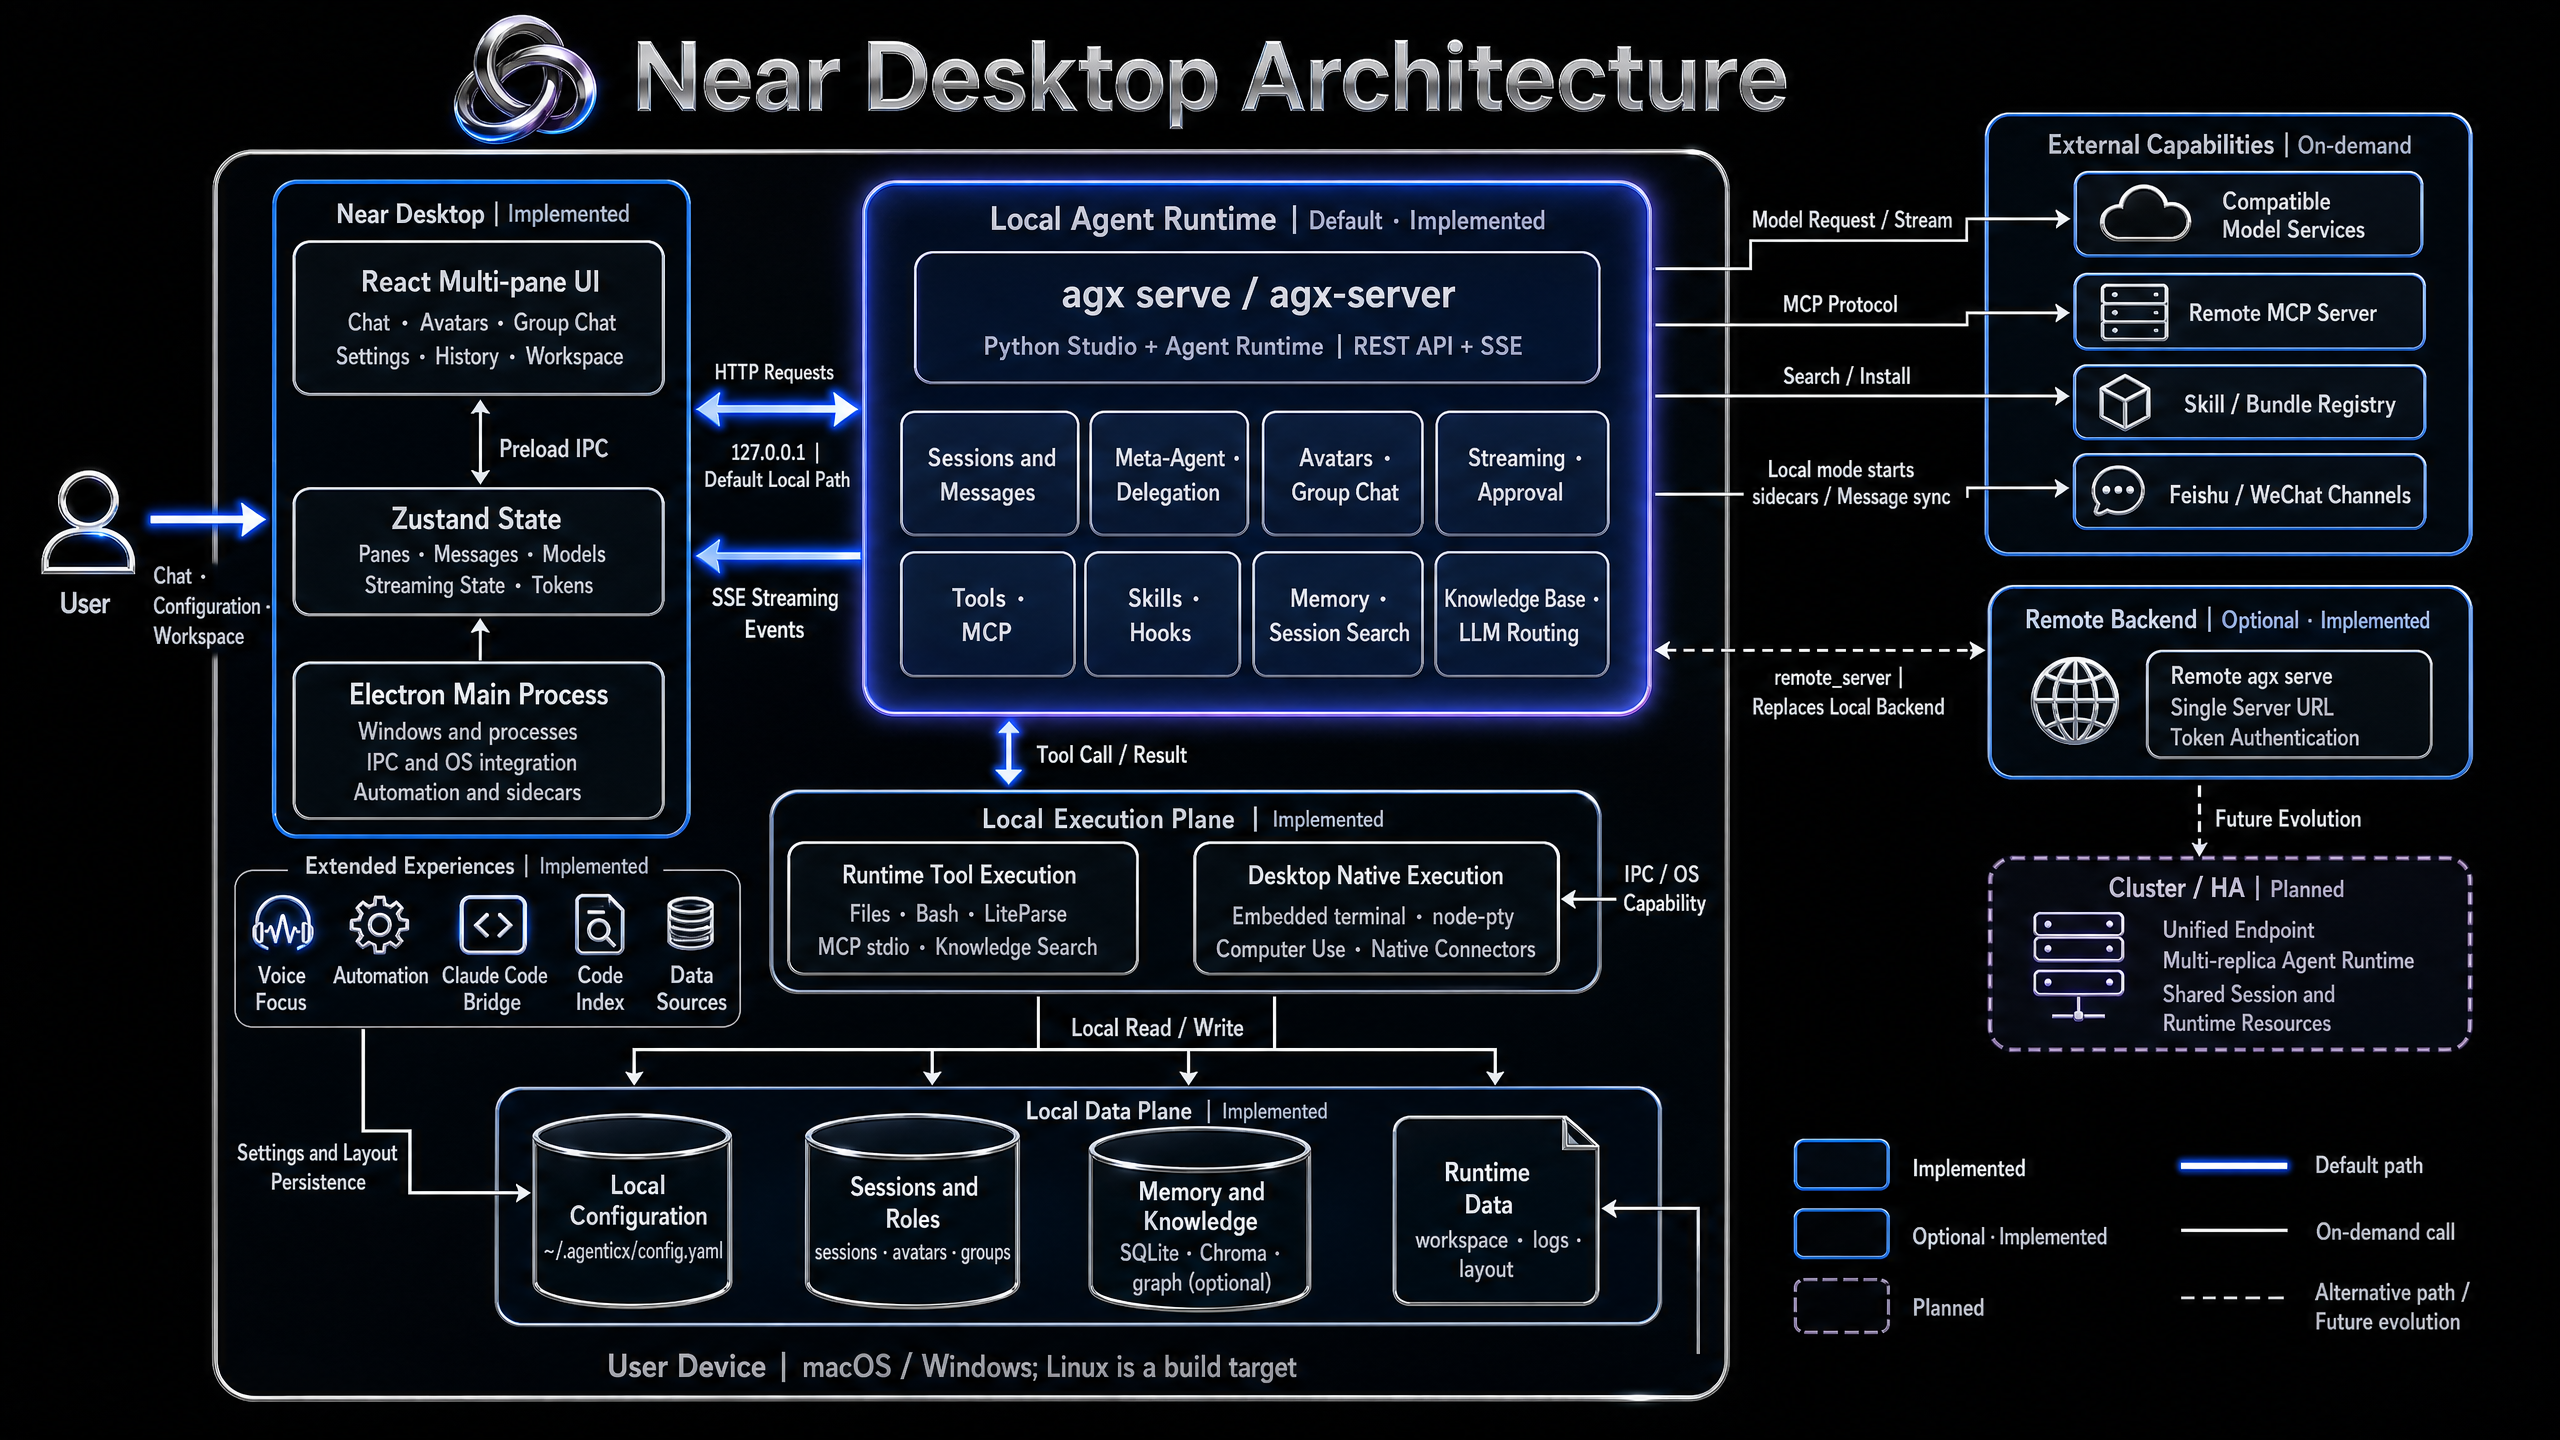
Task: Click the Data Sources database icon
Action: (x=690, y=923)
